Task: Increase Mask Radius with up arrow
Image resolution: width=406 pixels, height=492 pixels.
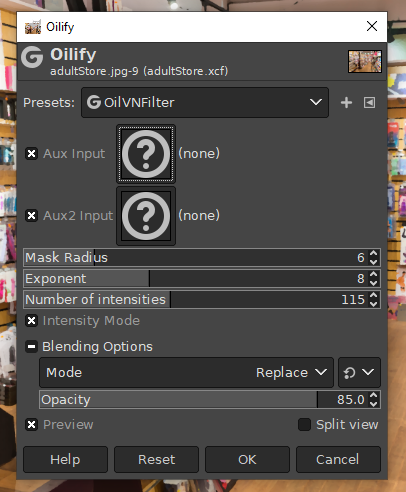Action: click(374, 254)
